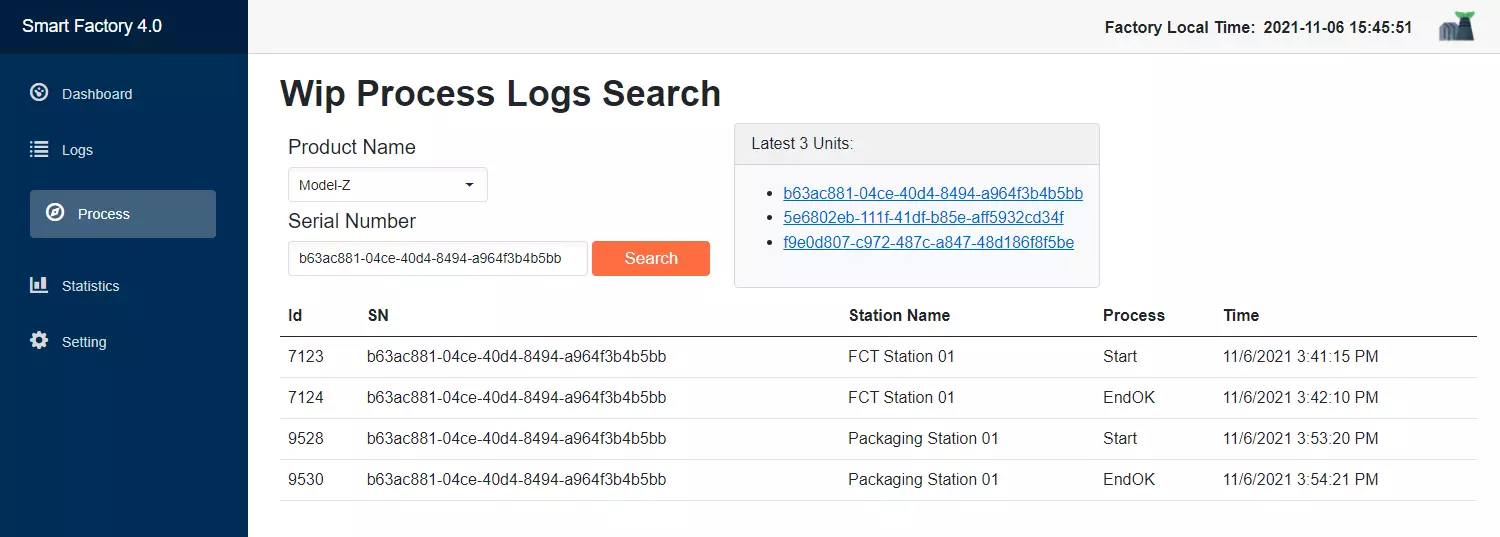Screen dimensions: 1500x537
Task: Go to the Statistics menu item
Action: (x=90, y=286)
